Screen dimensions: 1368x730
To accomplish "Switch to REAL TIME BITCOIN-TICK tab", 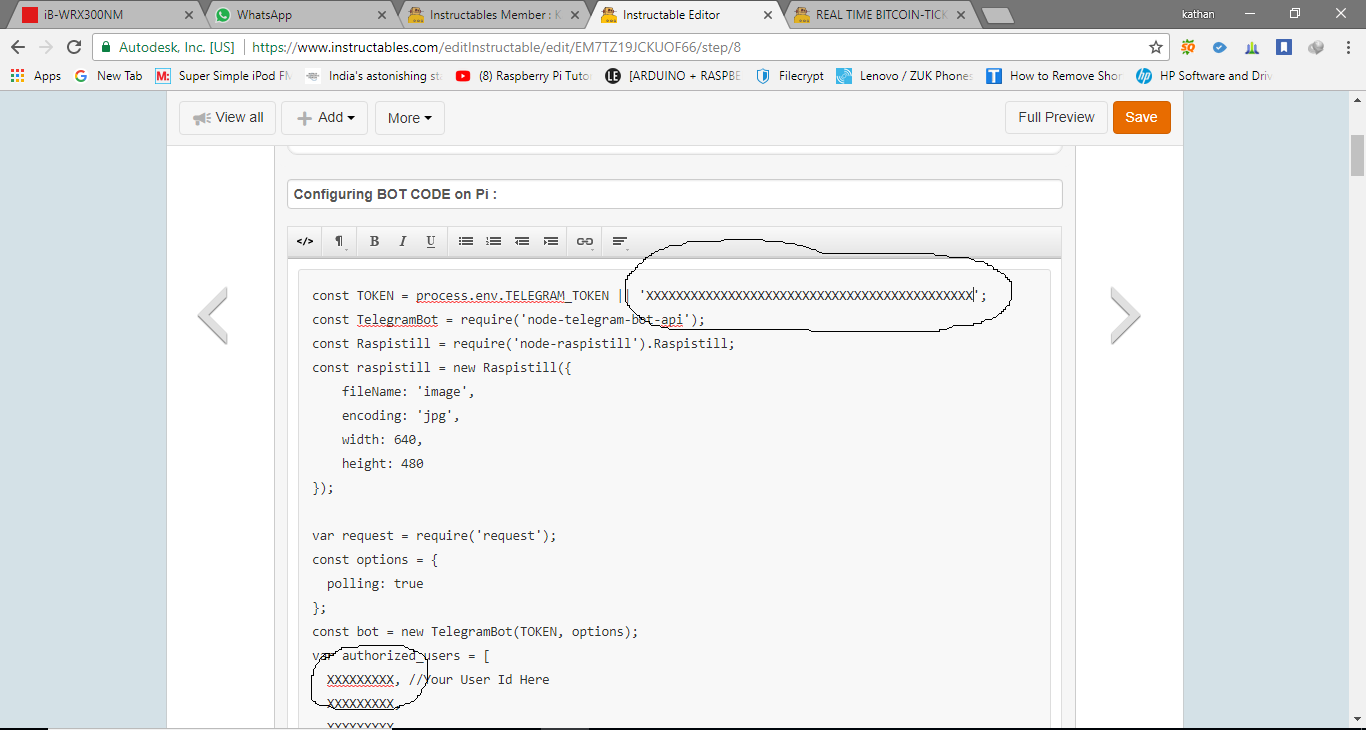I will tap(878, 15).
